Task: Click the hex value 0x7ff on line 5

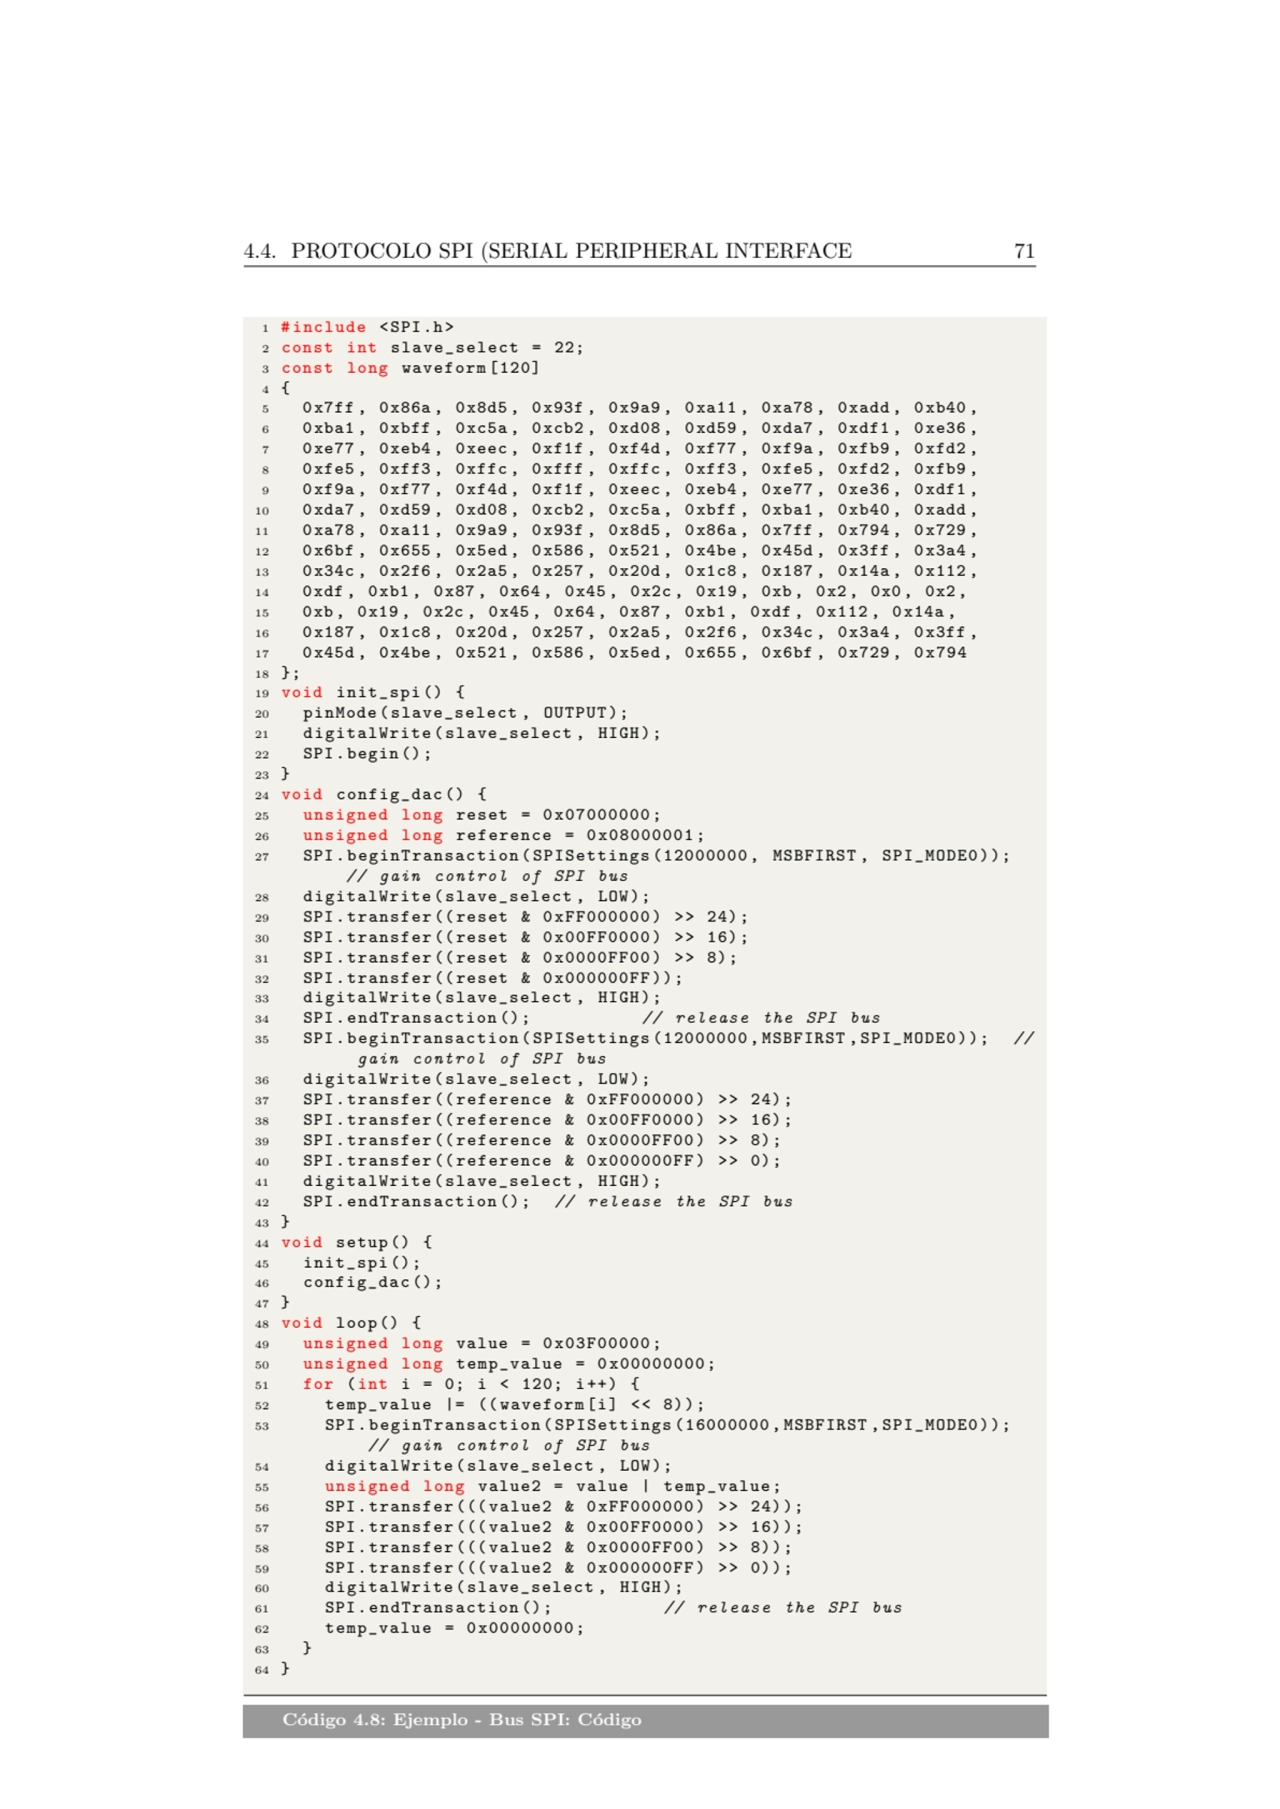Action: [x=328, y=408]
